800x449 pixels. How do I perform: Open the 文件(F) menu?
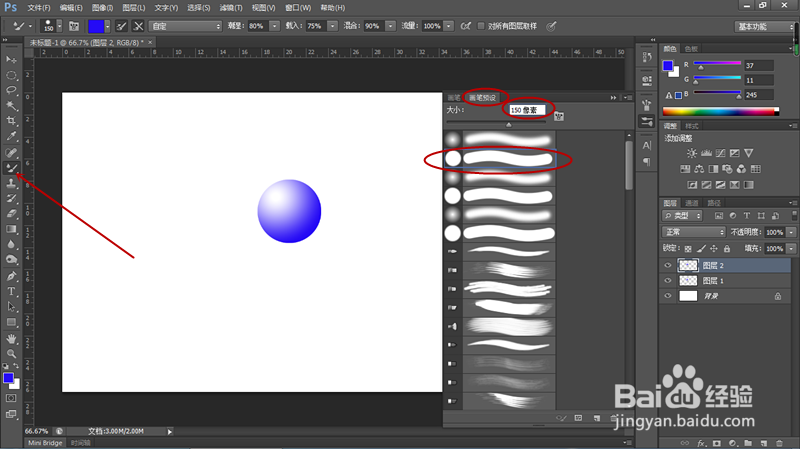[x=39, y=8]
